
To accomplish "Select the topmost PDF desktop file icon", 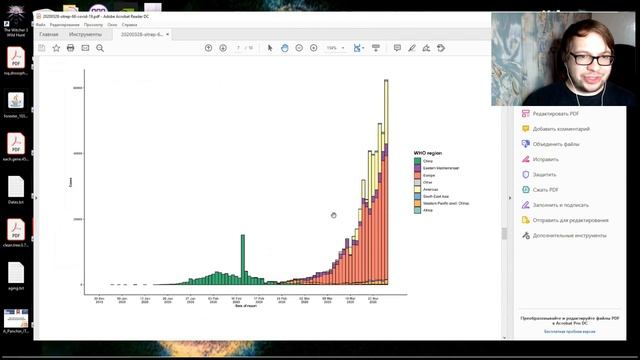I will pos(16,61).
